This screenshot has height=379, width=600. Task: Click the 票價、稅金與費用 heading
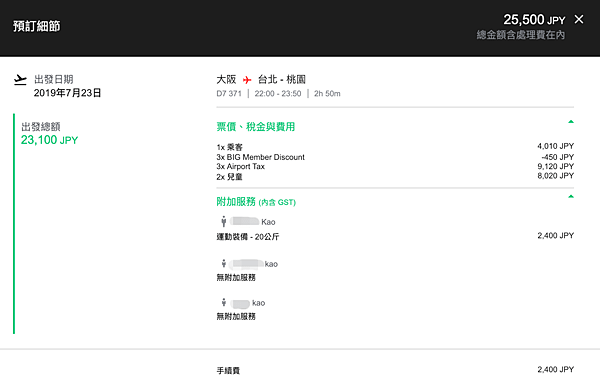(256, 127)
